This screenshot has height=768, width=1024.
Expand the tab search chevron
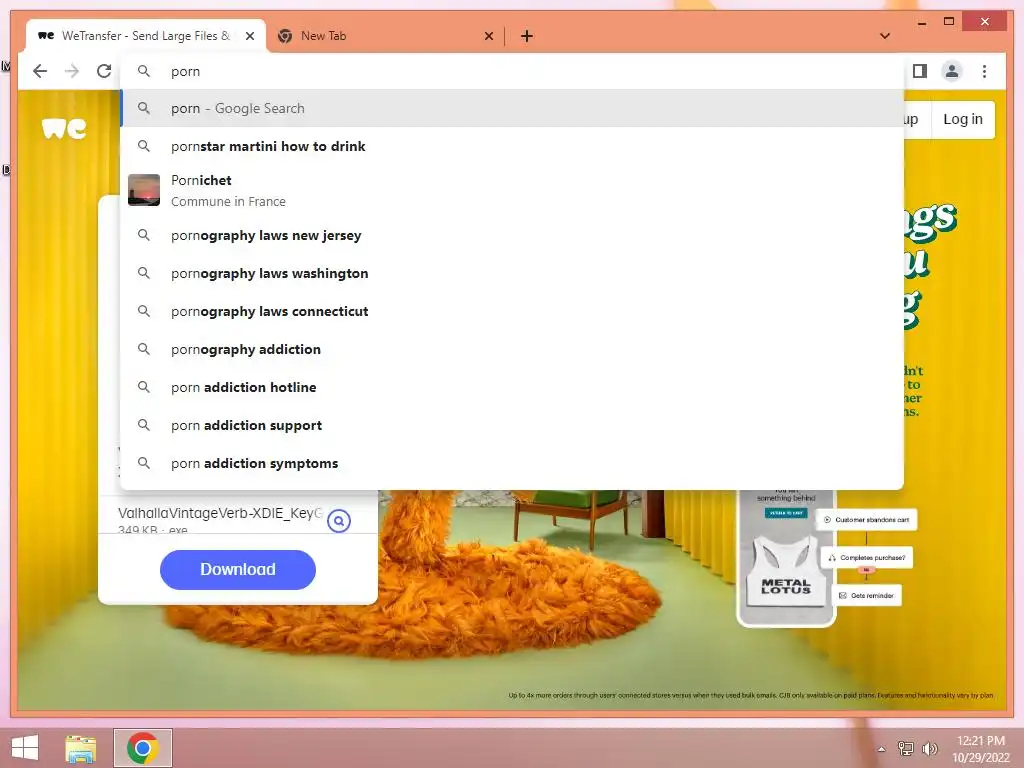885,36
